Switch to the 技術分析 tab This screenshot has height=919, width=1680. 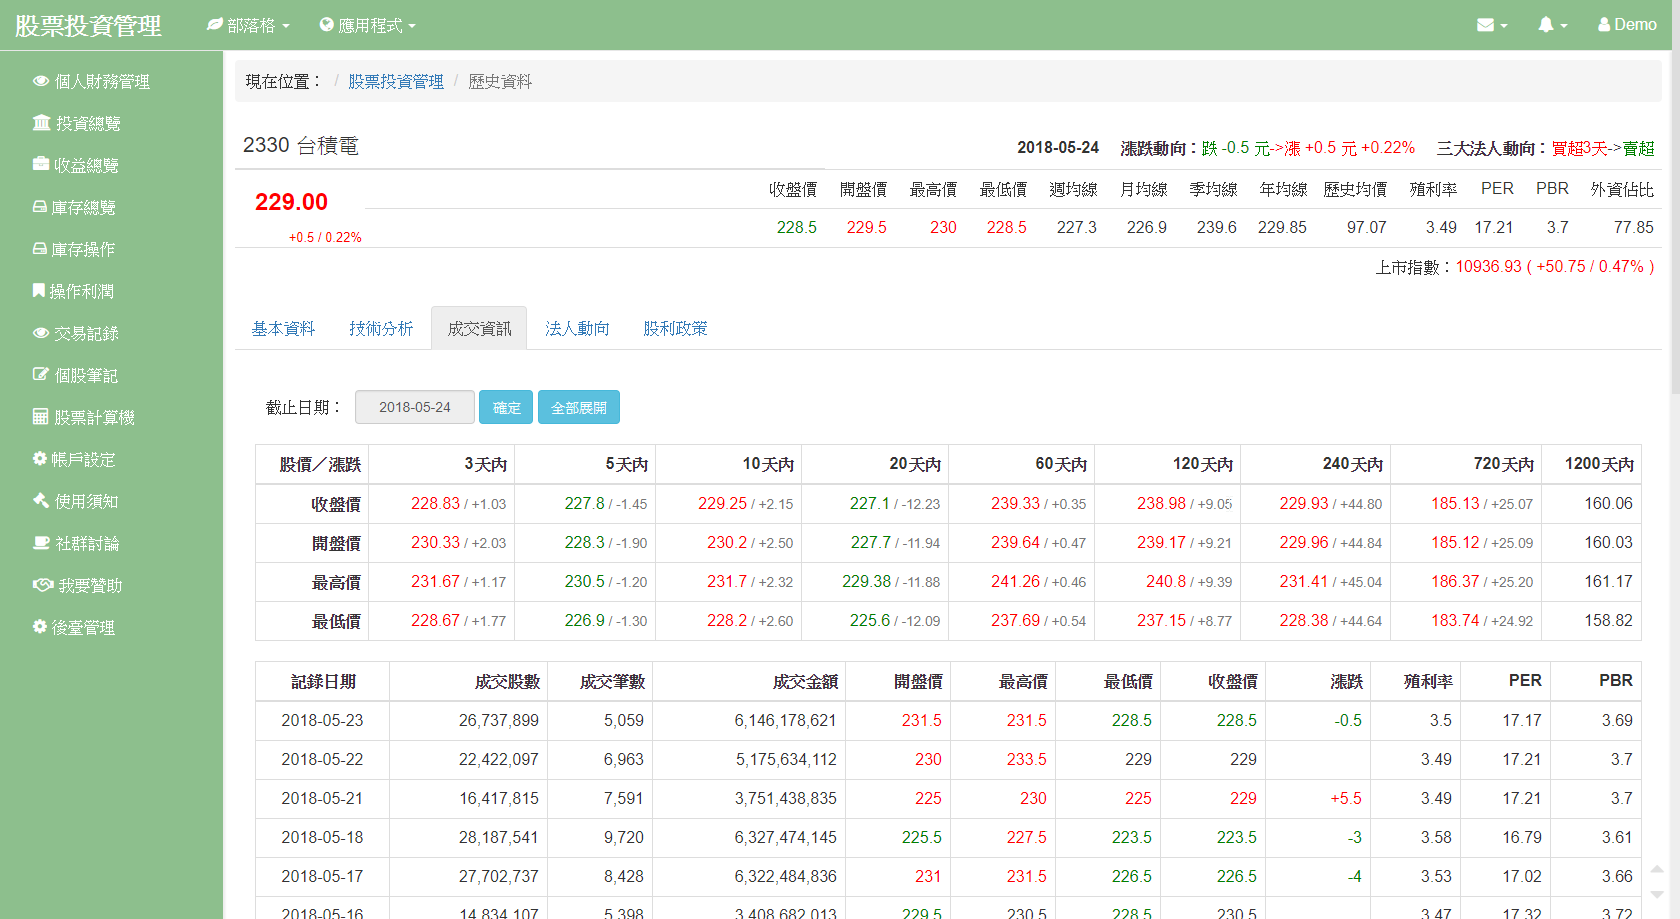pyautogui.click(x=381, y=328)
